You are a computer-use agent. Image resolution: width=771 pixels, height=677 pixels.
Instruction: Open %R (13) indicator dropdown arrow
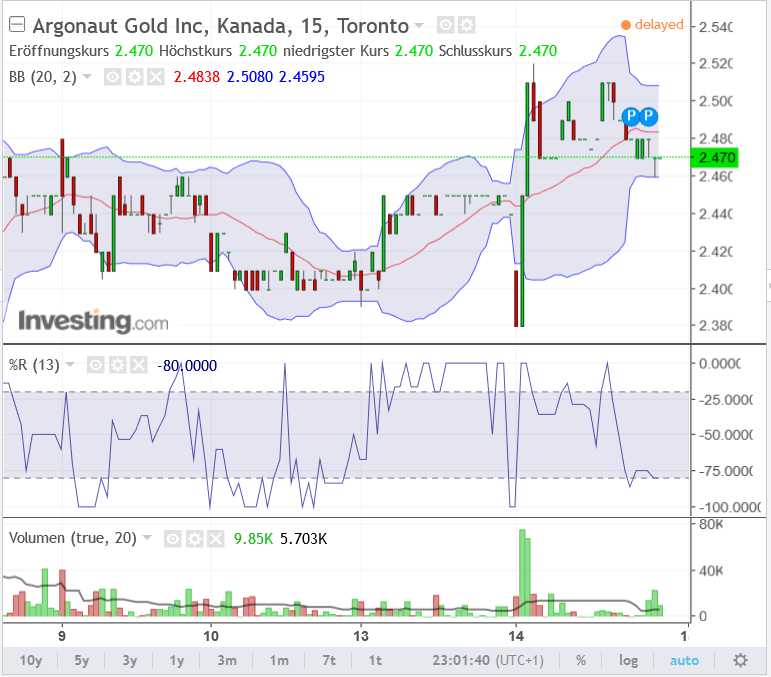pos(70,365)
